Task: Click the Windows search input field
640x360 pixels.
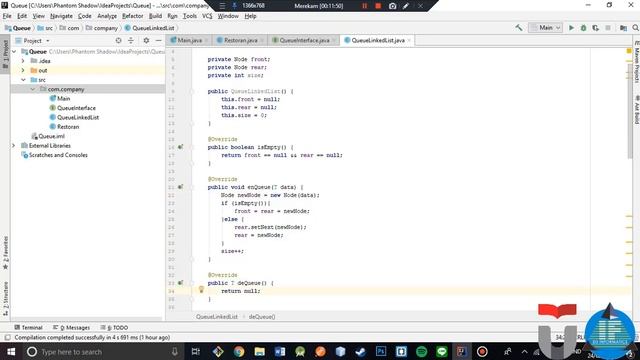Action: [x=102, y=351]
